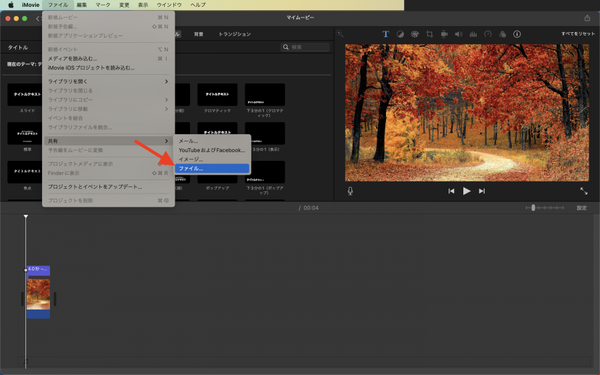This screenshot has width=600, height=375.
Task: Play the preview video
Action: (x=466, y=191)
